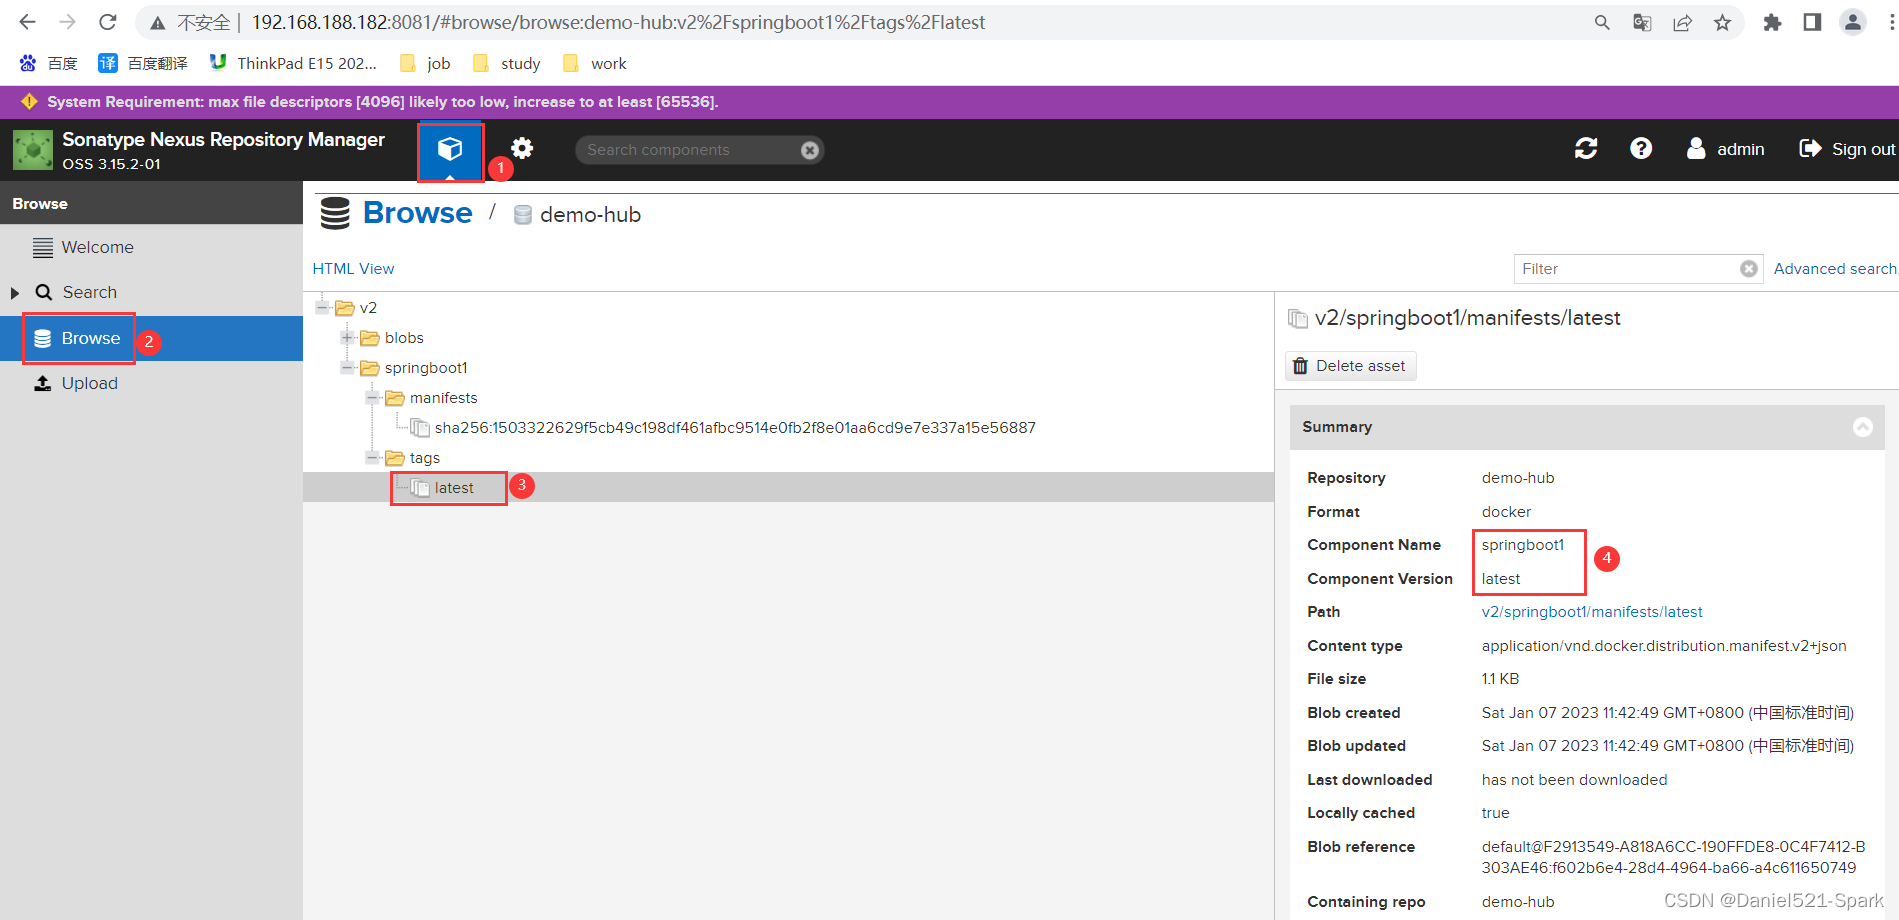Select the sha256 manifest asset
This screenshot has width=1899, height=920.
(x=735, y=427)
